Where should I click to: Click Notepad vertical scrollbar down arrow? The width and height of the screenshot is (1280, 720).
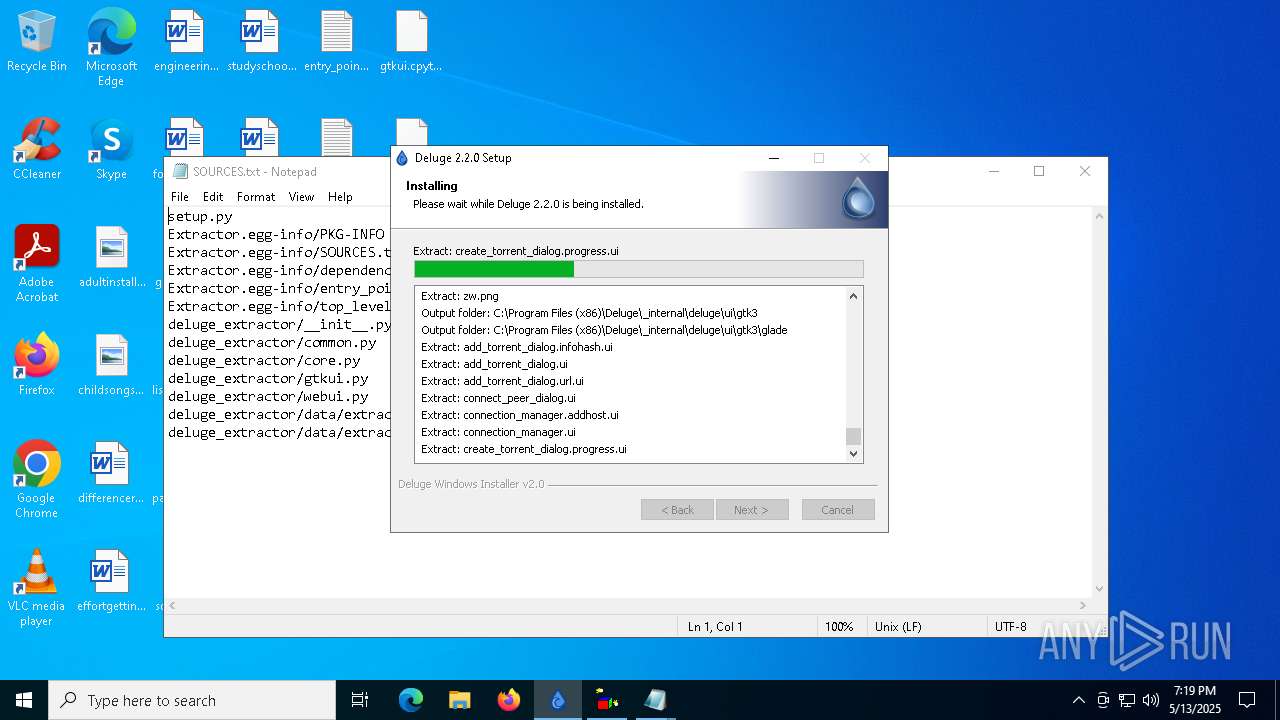[1099, 589]
